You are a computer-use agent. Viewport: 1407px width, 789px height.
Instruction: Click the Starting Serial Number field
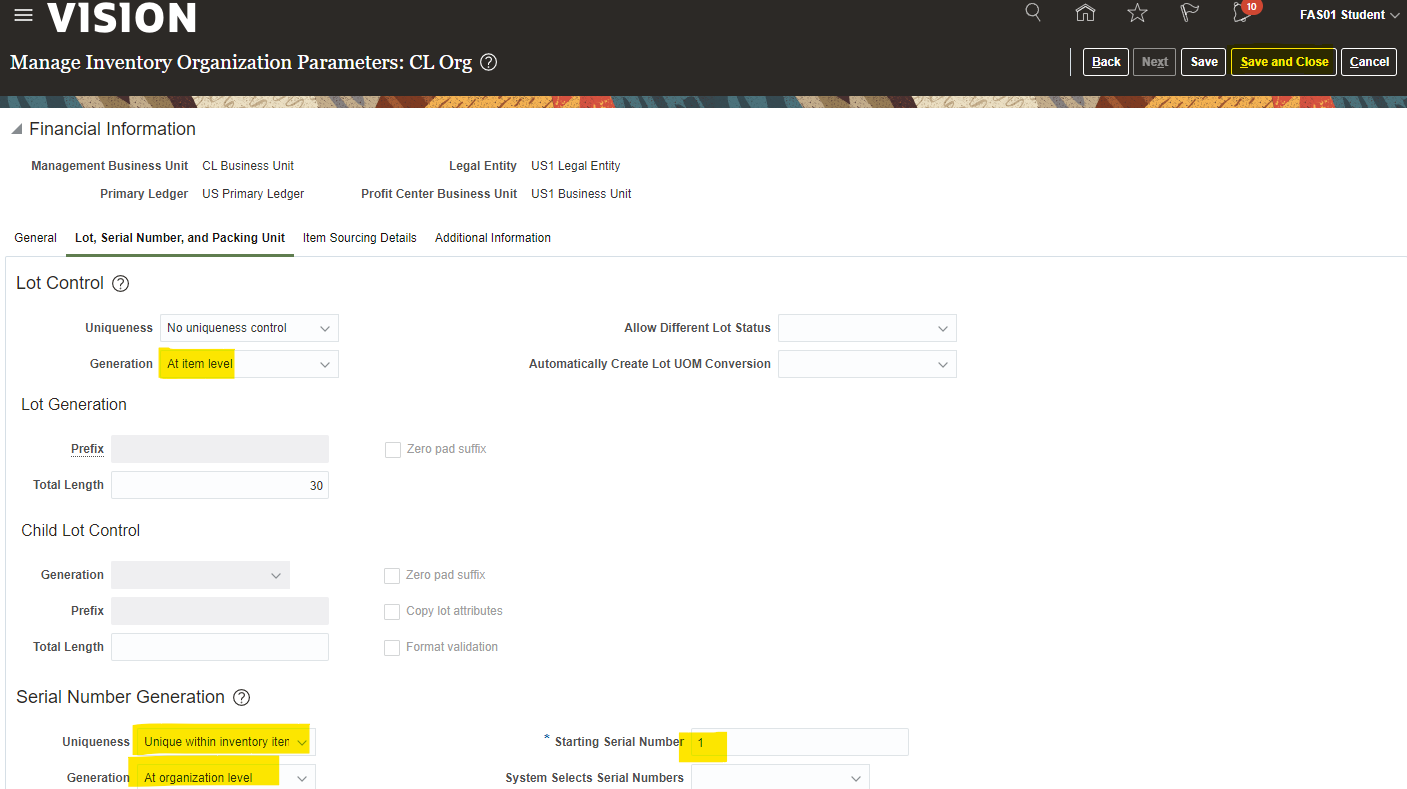pos(800,742)
